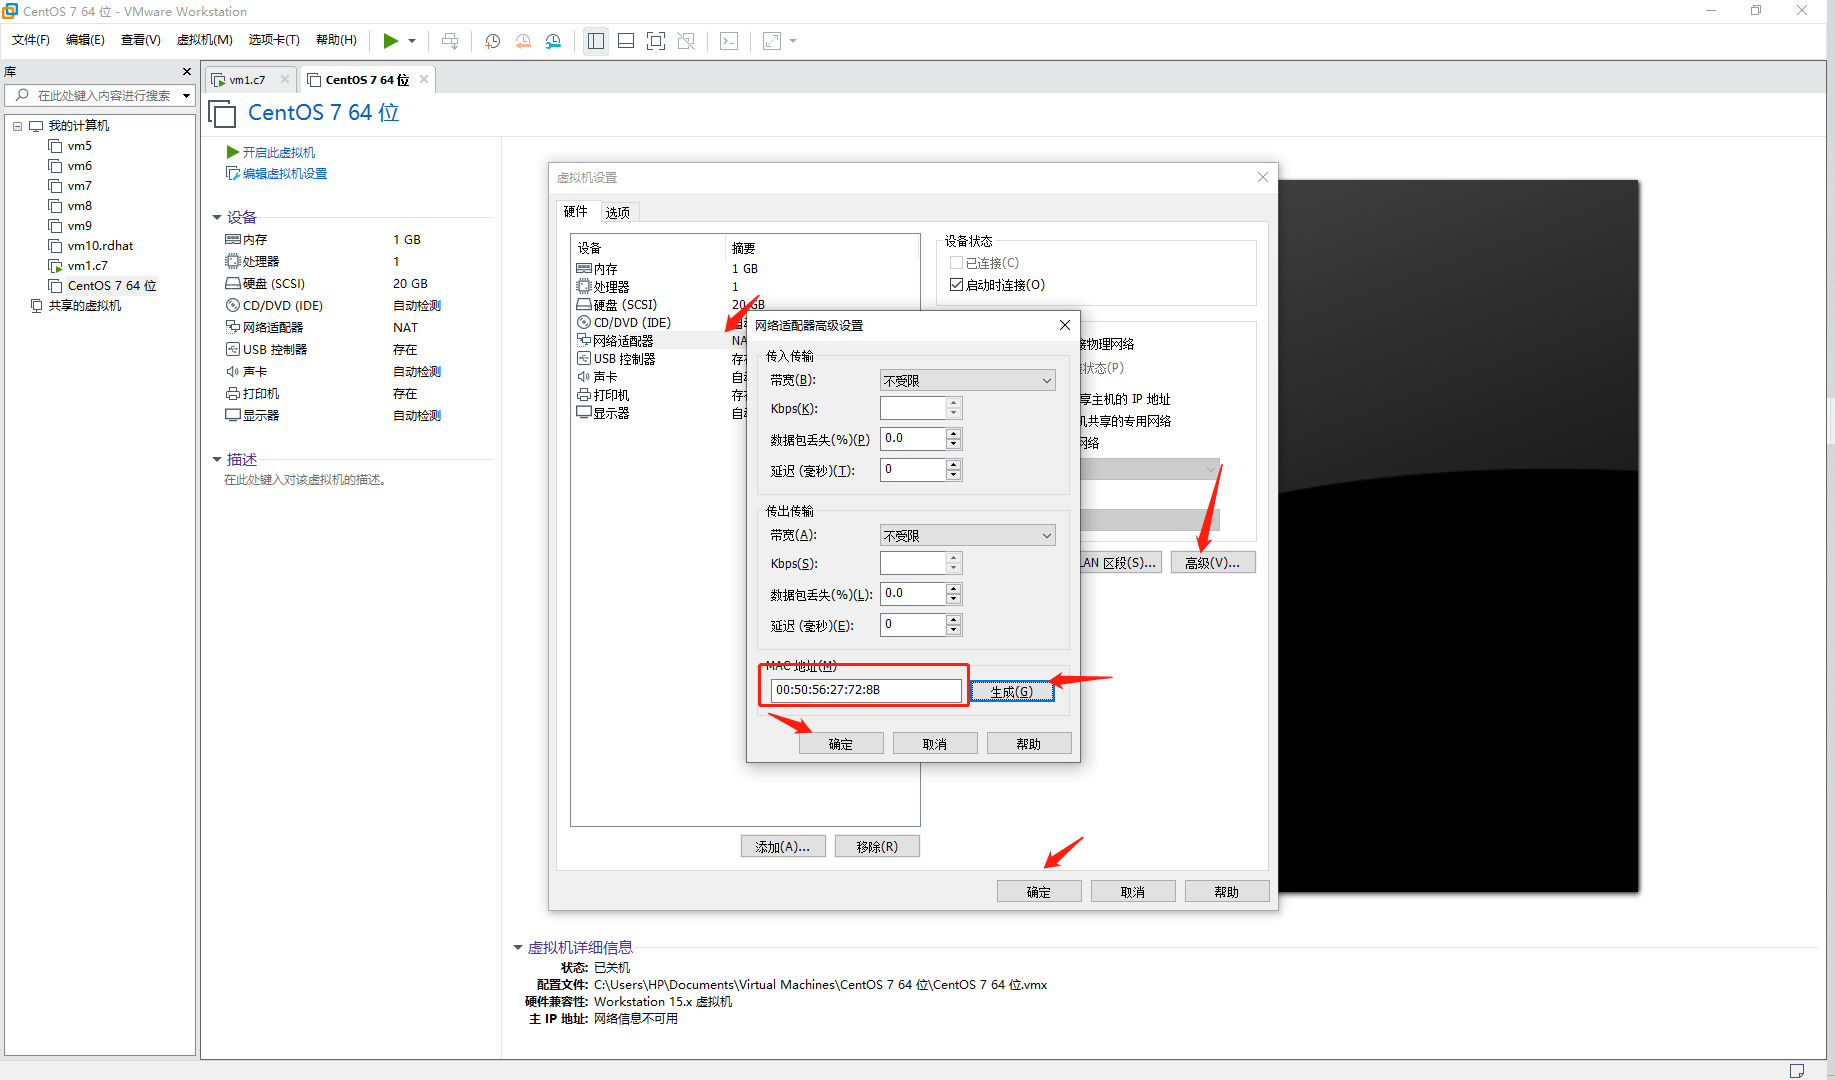Select vm10.rdhat in the library
Screen dimensions: 1835x1080
click(x=100, y=246)
